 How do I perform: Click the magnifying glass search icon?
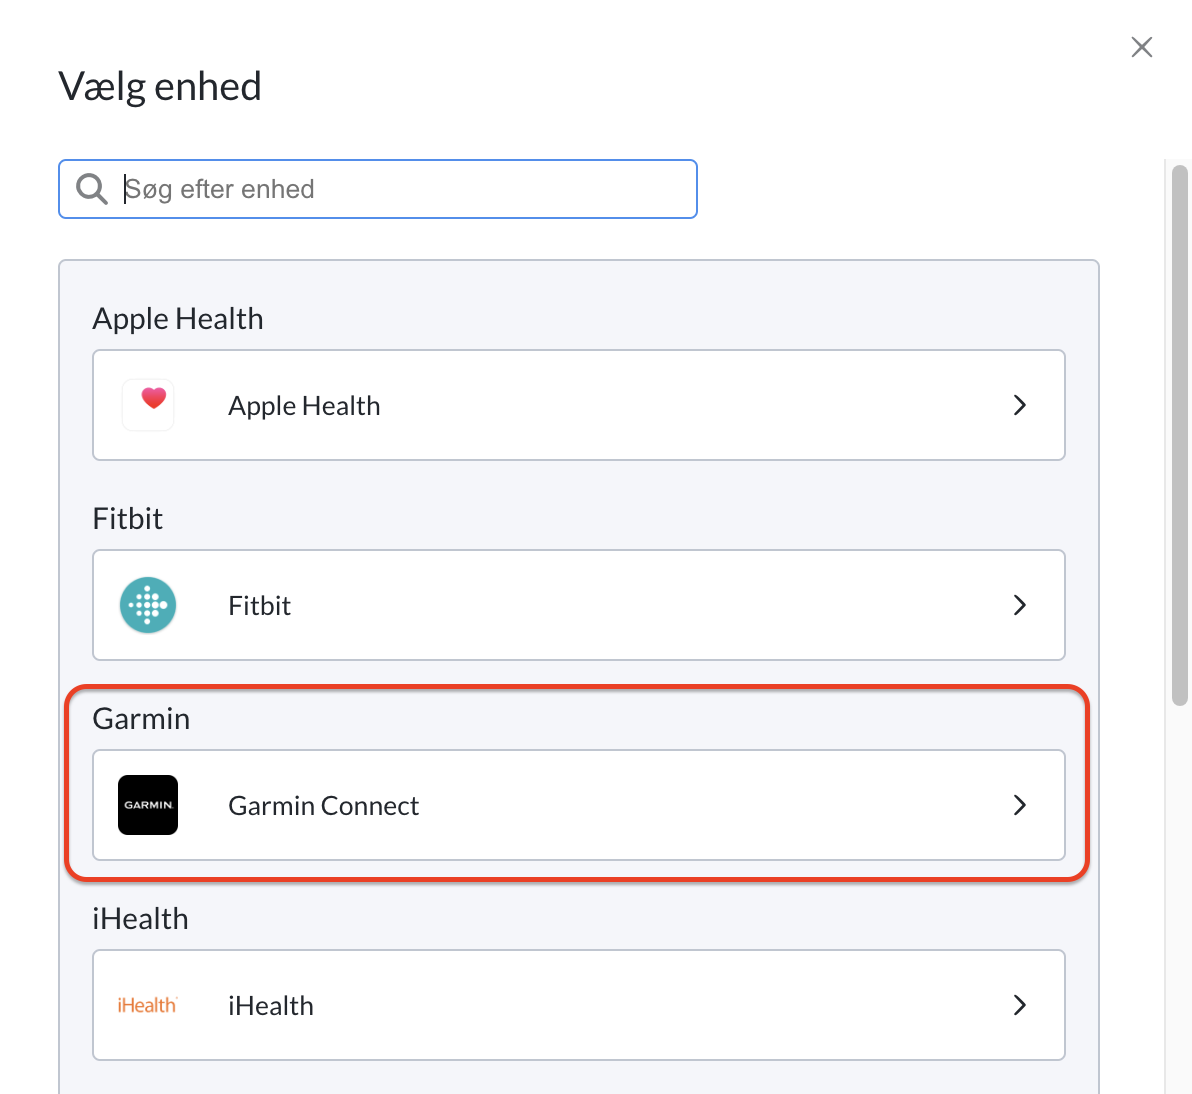pos(92,189)
